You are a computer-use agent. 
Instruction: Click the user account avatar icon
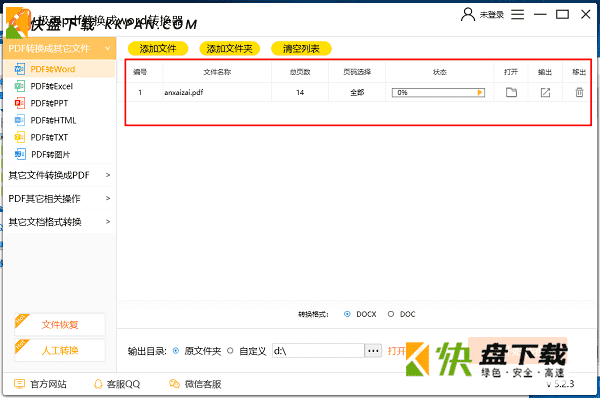pyautogui.click(x=468, y=15)
